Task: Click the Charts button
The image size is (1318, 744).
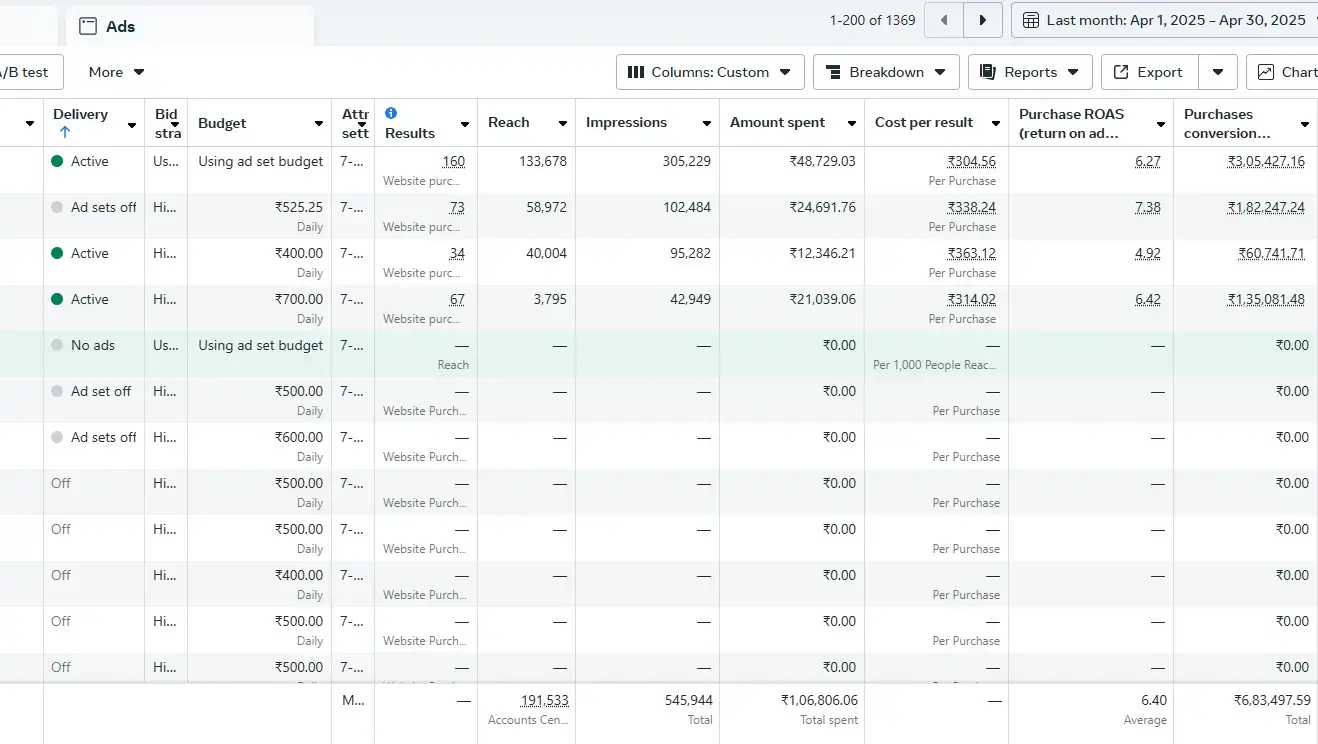Action: pyautogui.click(x=1282, y=72)
